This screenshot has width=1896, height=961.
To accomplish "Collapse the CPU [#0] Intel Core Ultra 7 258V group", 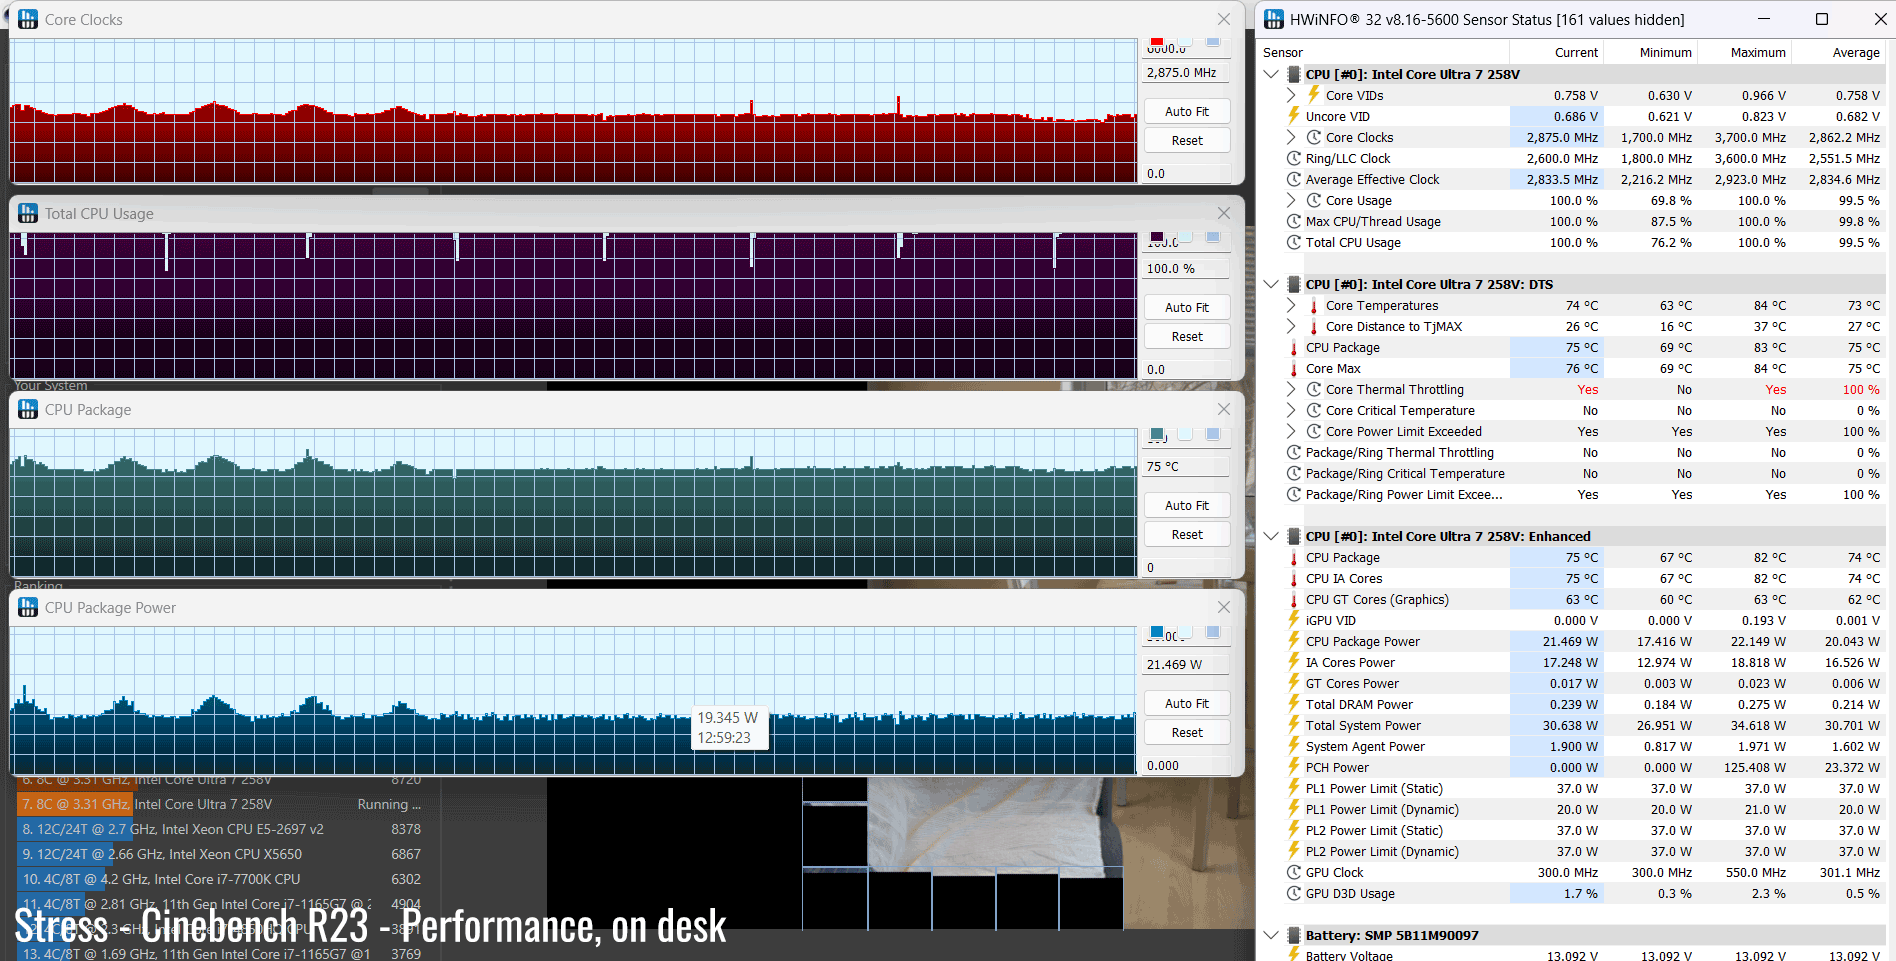I will [x=1271, y=74].
